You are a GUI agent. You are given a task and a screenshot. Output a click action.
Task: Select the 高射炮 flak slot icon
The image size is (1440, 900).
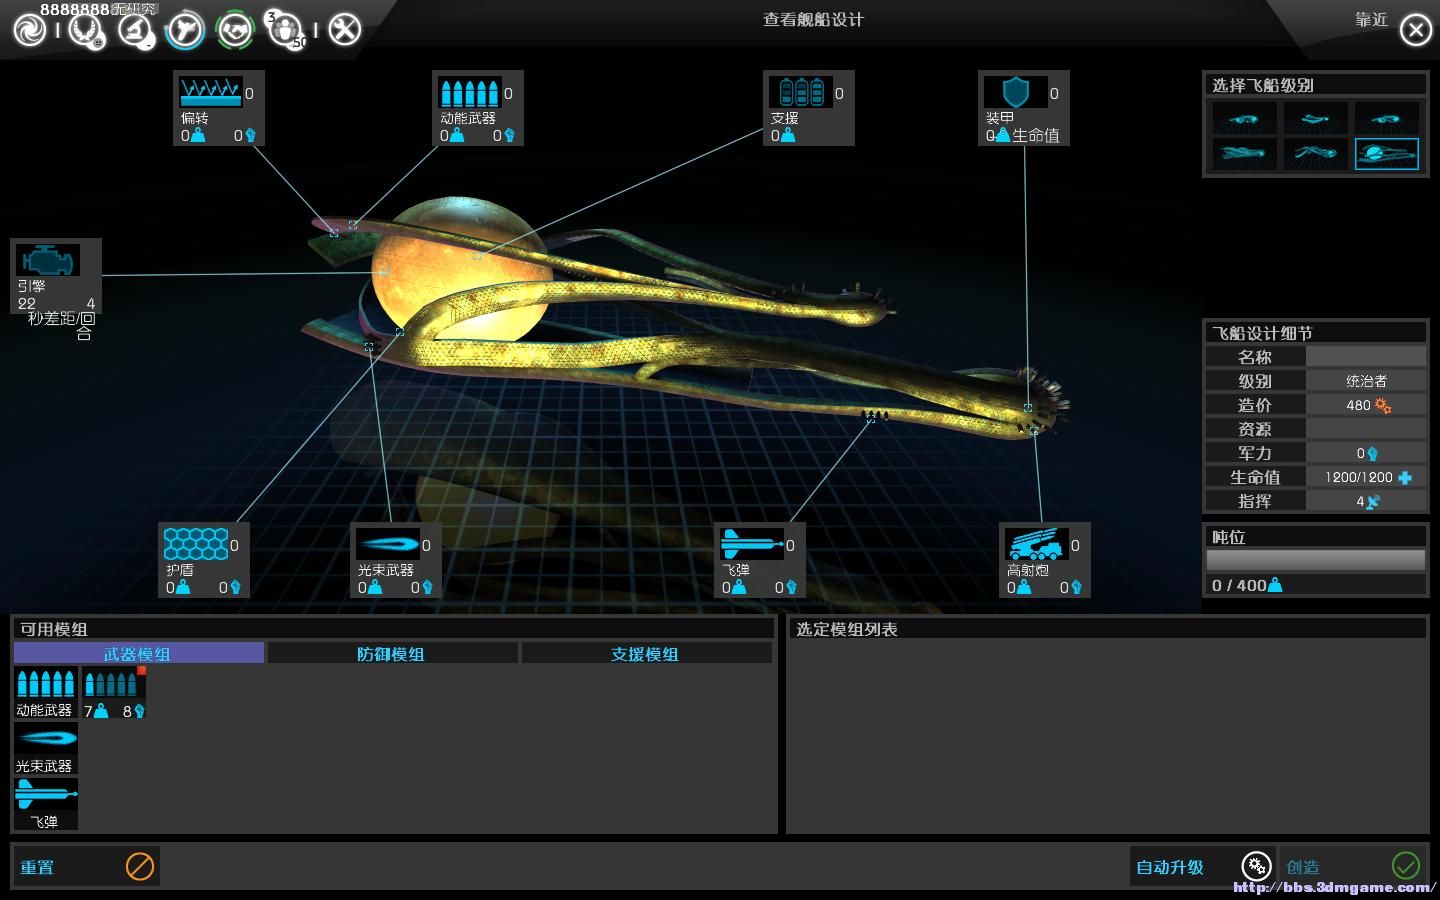pos(1036,544)
